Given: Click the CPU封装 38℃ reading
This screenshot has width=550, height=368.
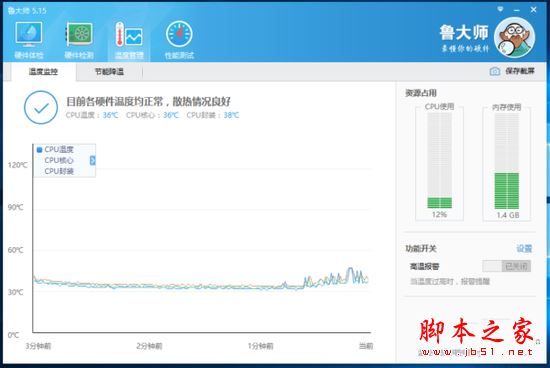Looking at the screenshot, I should coord(213,115).
